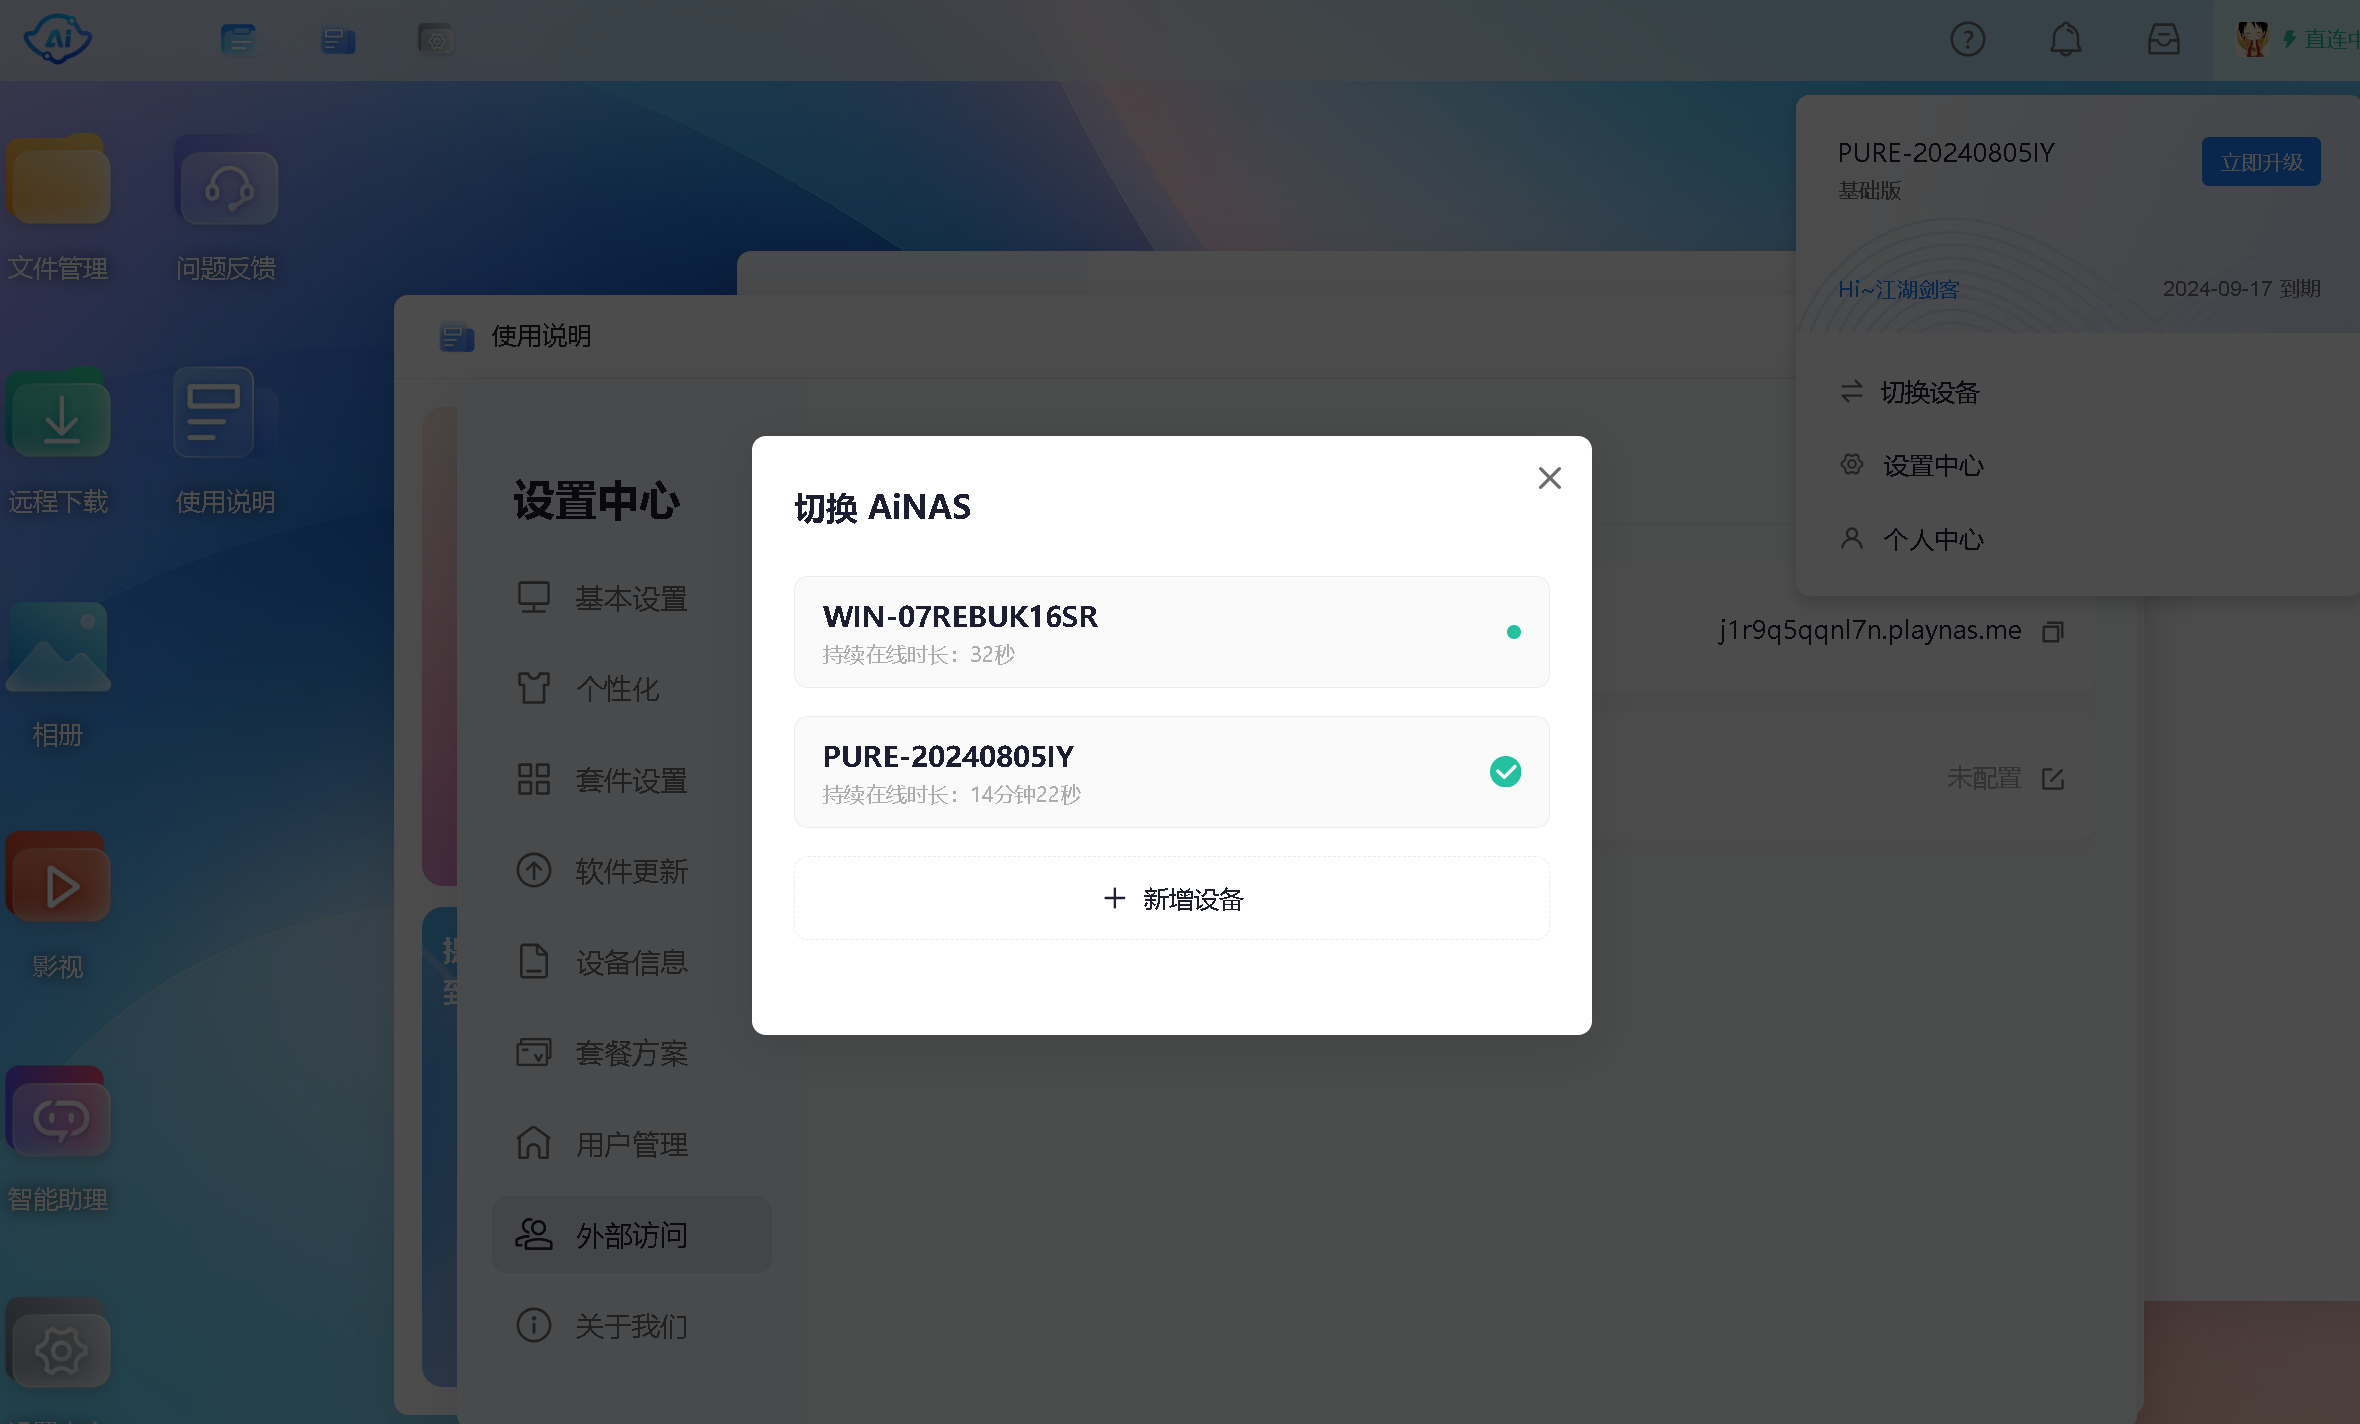2360x1424 pixels.
Task: Click the 新增设备 add device button
Action: 1171,898
